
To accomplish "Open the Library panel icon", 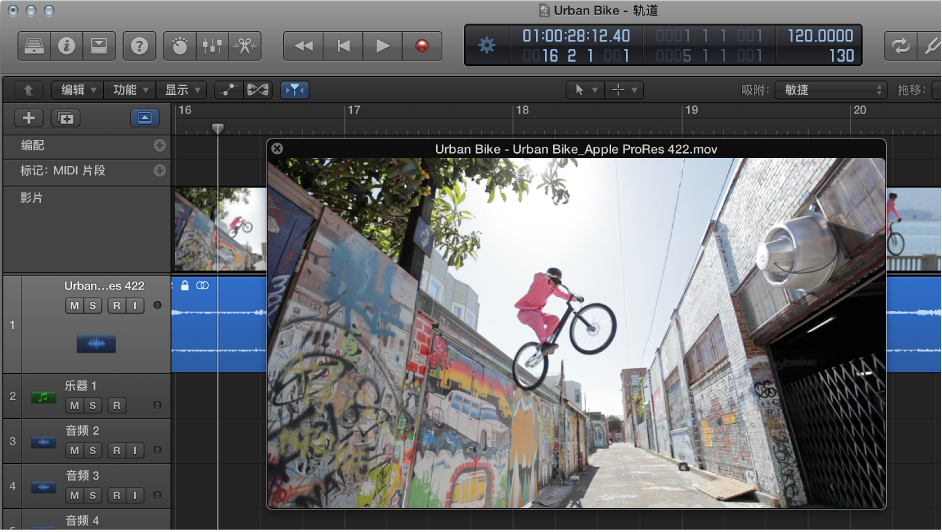I will 35,46.
